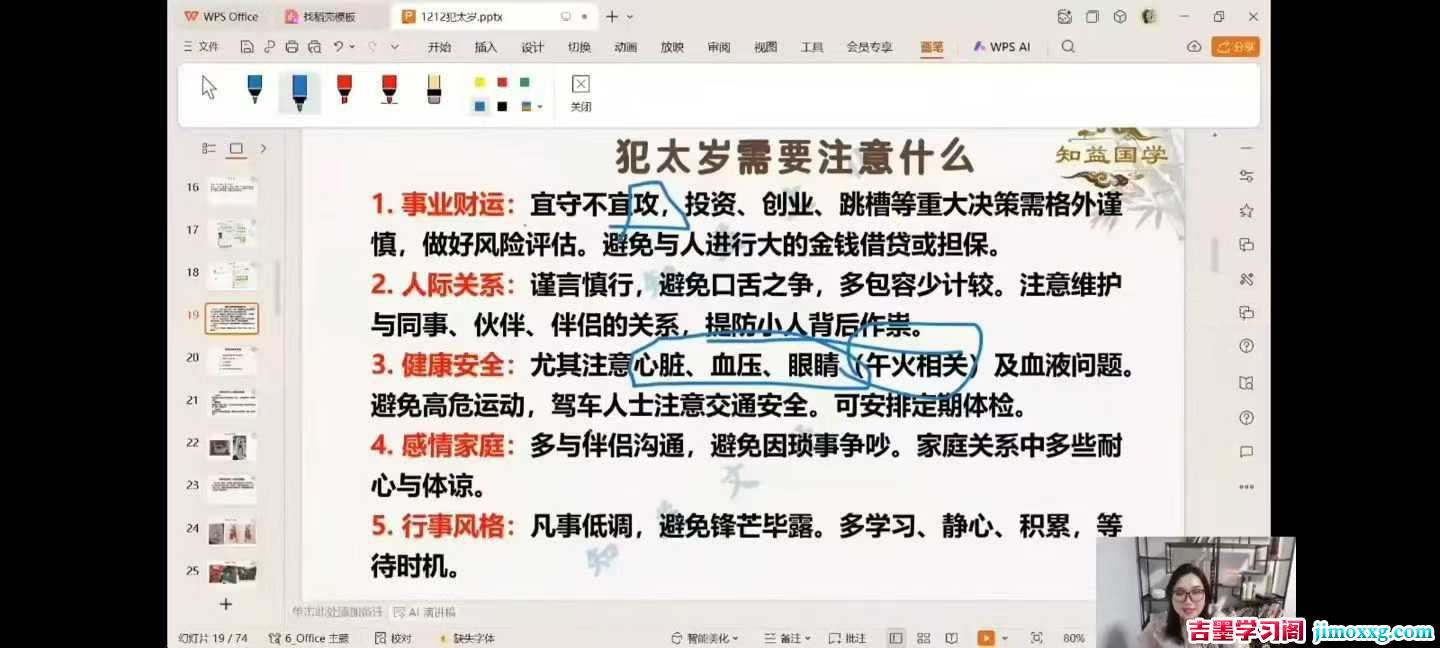Start the slideshow with the play icon
This screenshot has height=648, width=1440.
click(985, 637)
